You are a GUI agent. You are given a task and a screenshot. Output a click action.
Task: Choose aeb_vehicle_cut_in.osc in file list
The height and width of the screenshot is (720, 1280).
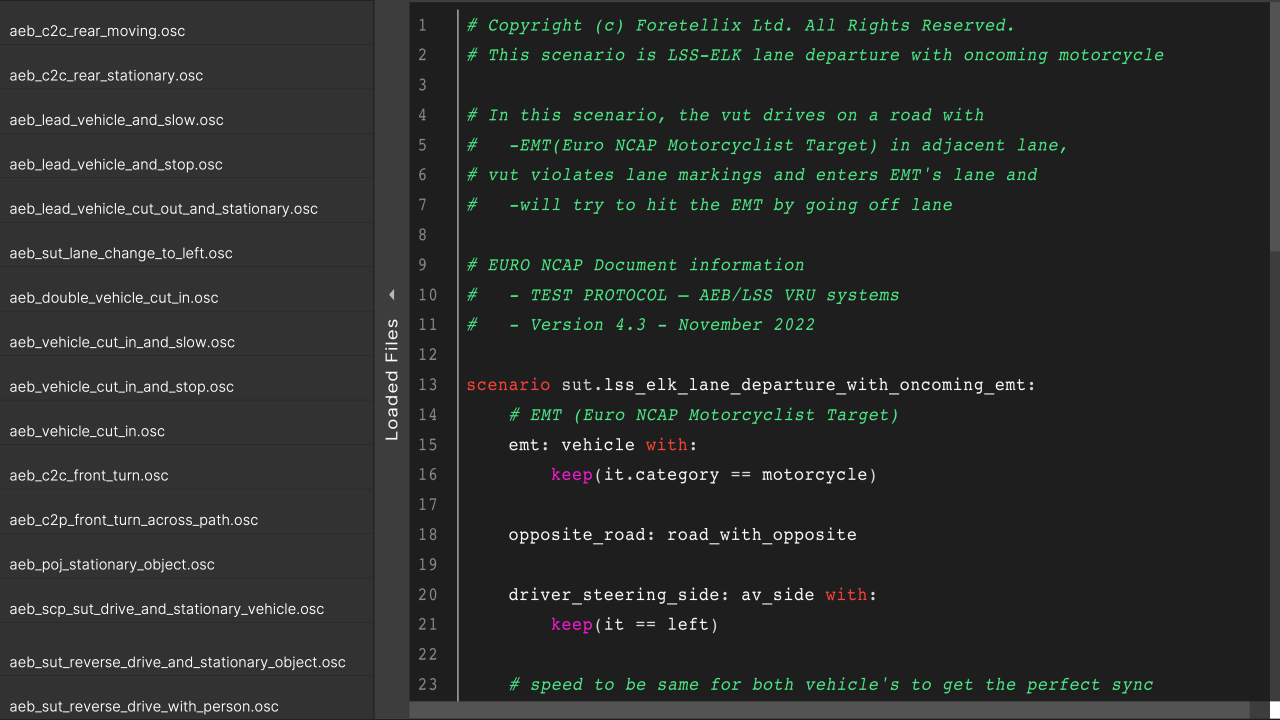point(87,432)
